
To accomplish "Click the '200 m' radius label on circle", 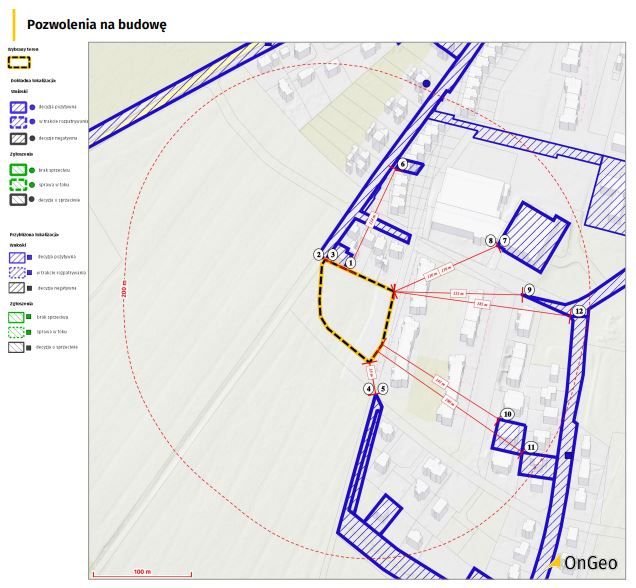I will (125, 293).
